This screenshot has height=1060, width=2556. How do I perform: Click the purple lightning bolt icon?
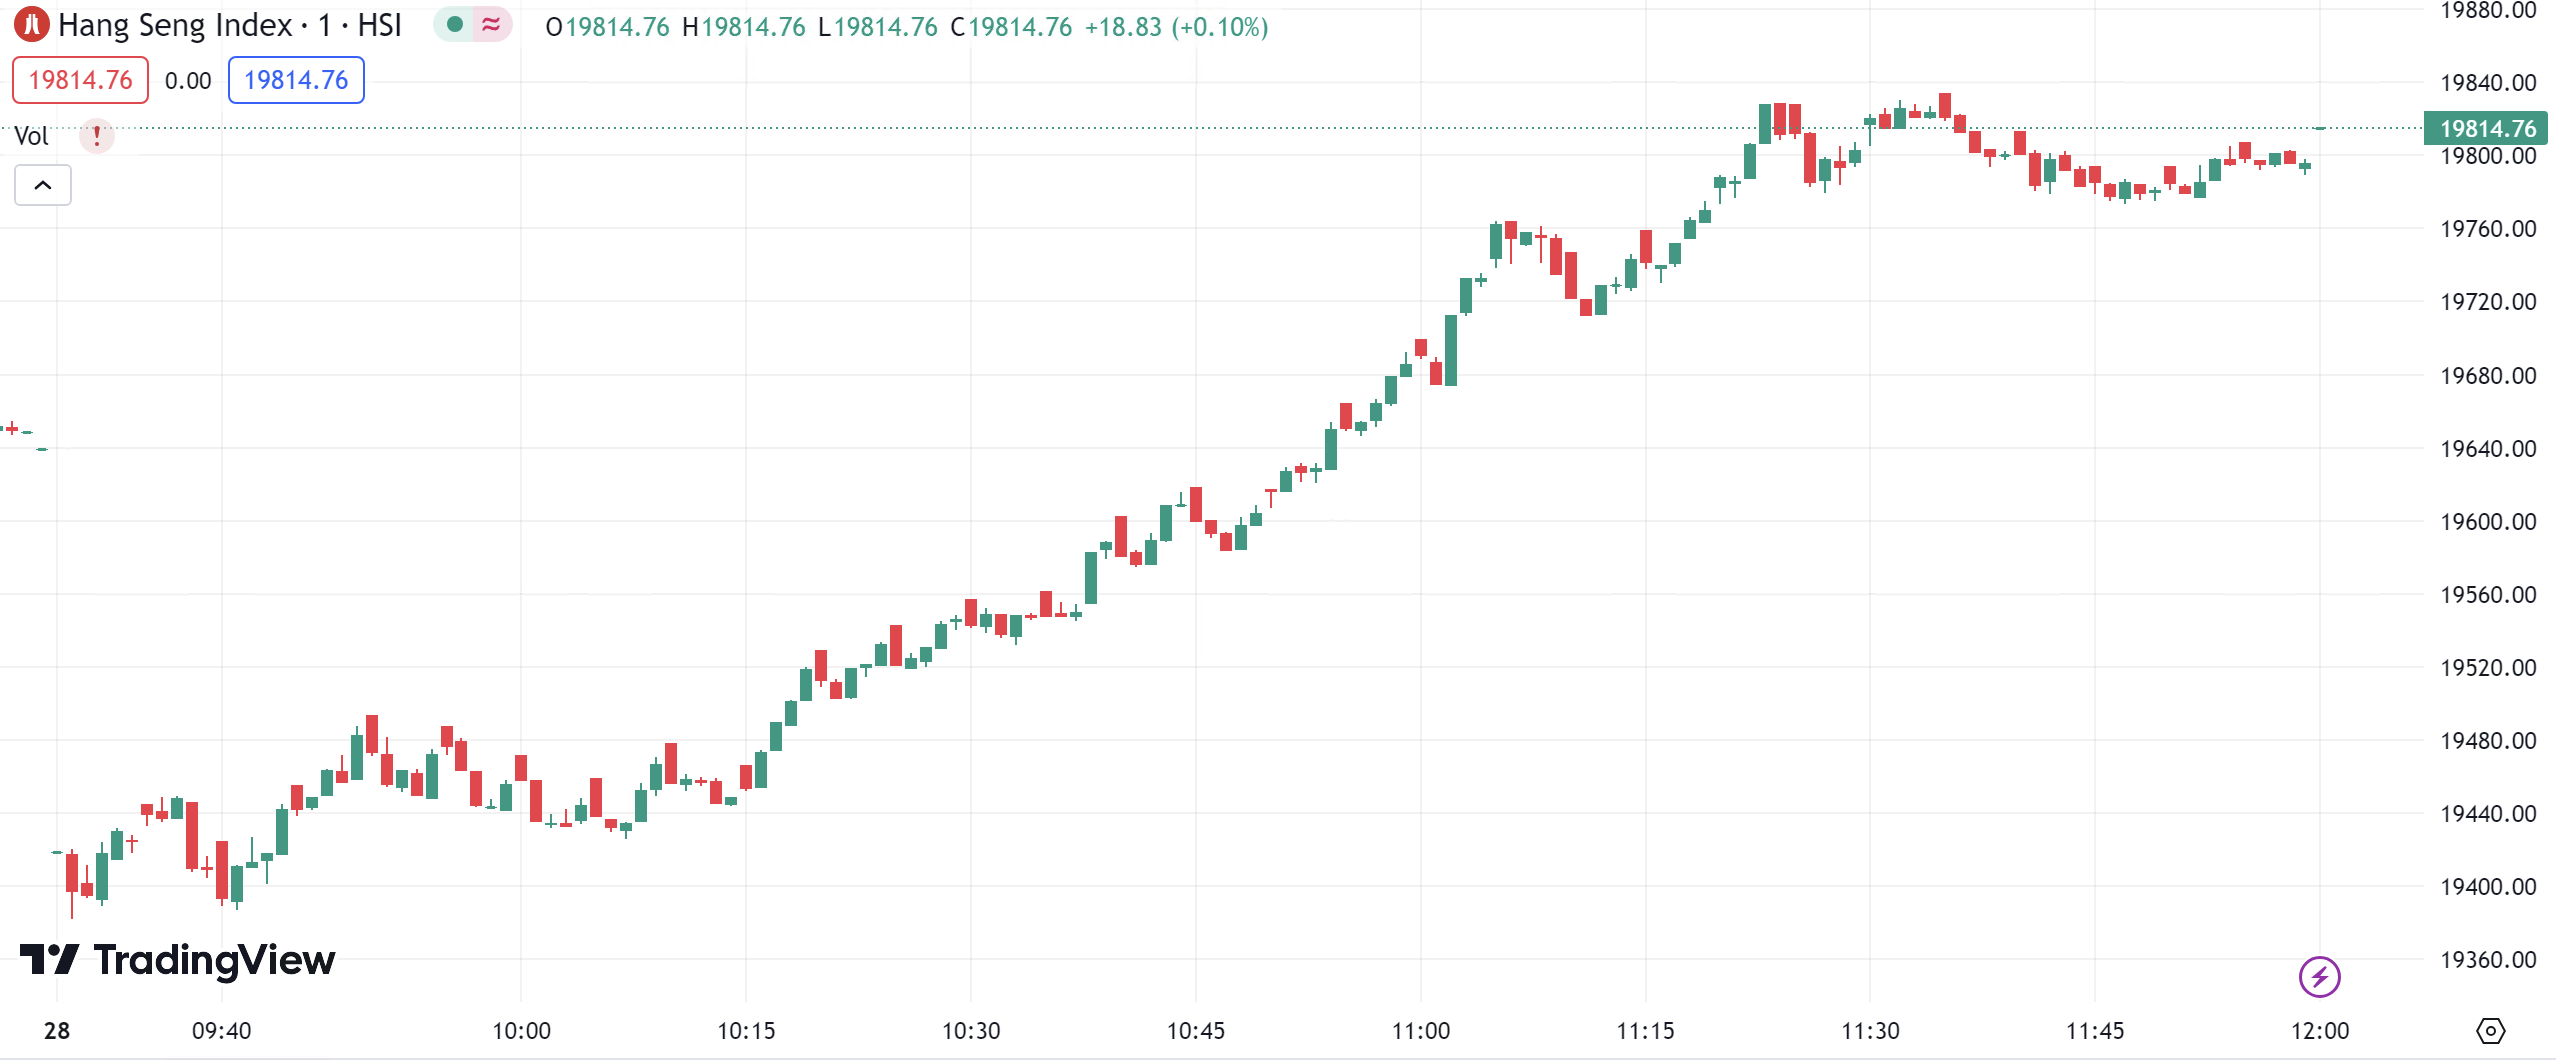click(x=2319, y=976)
